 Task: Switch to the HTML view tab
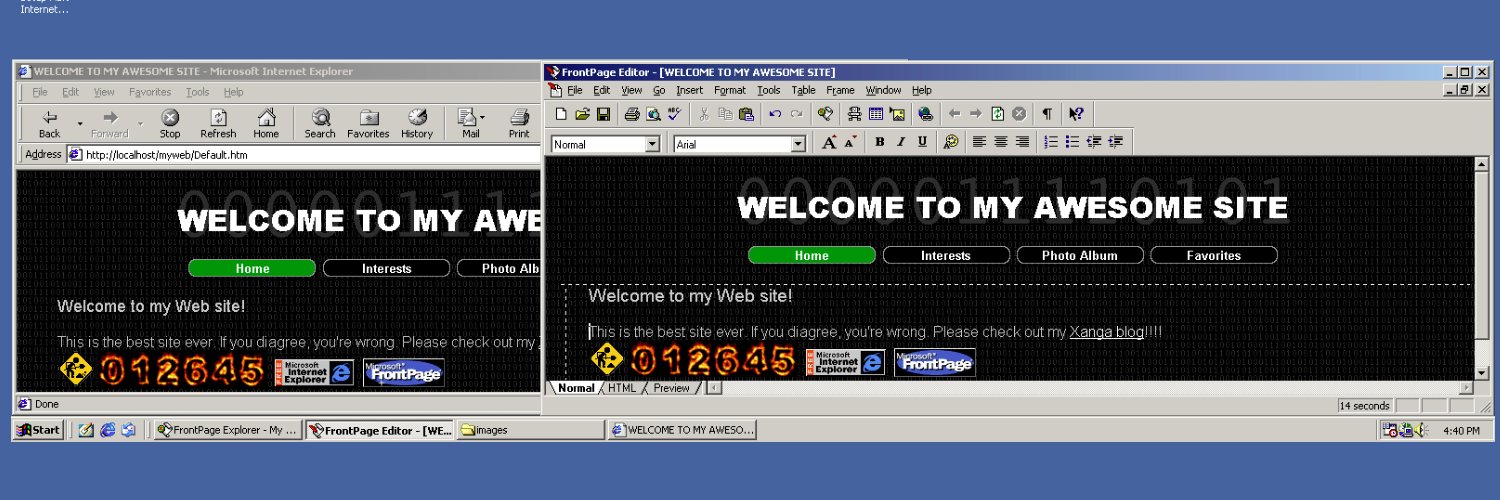pyautogui.click(x=622, y=388)
